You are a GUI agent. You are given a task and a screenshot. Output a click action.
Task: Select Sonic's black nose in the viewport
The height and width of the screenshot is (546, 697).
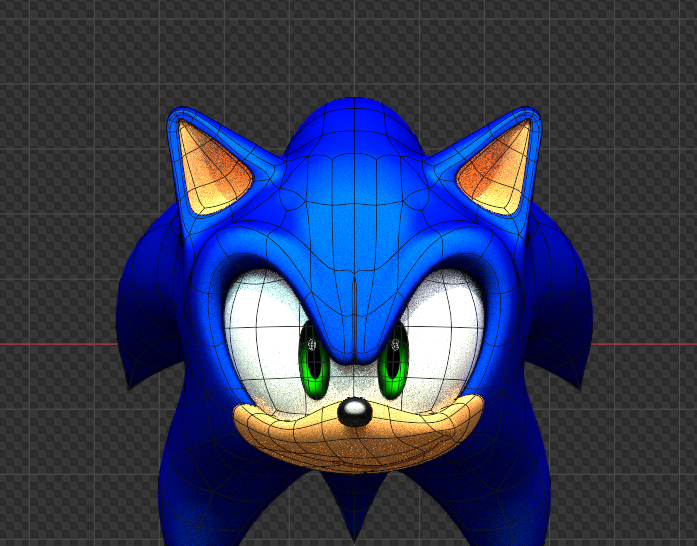pyautogui.click(x=354, y=412)
